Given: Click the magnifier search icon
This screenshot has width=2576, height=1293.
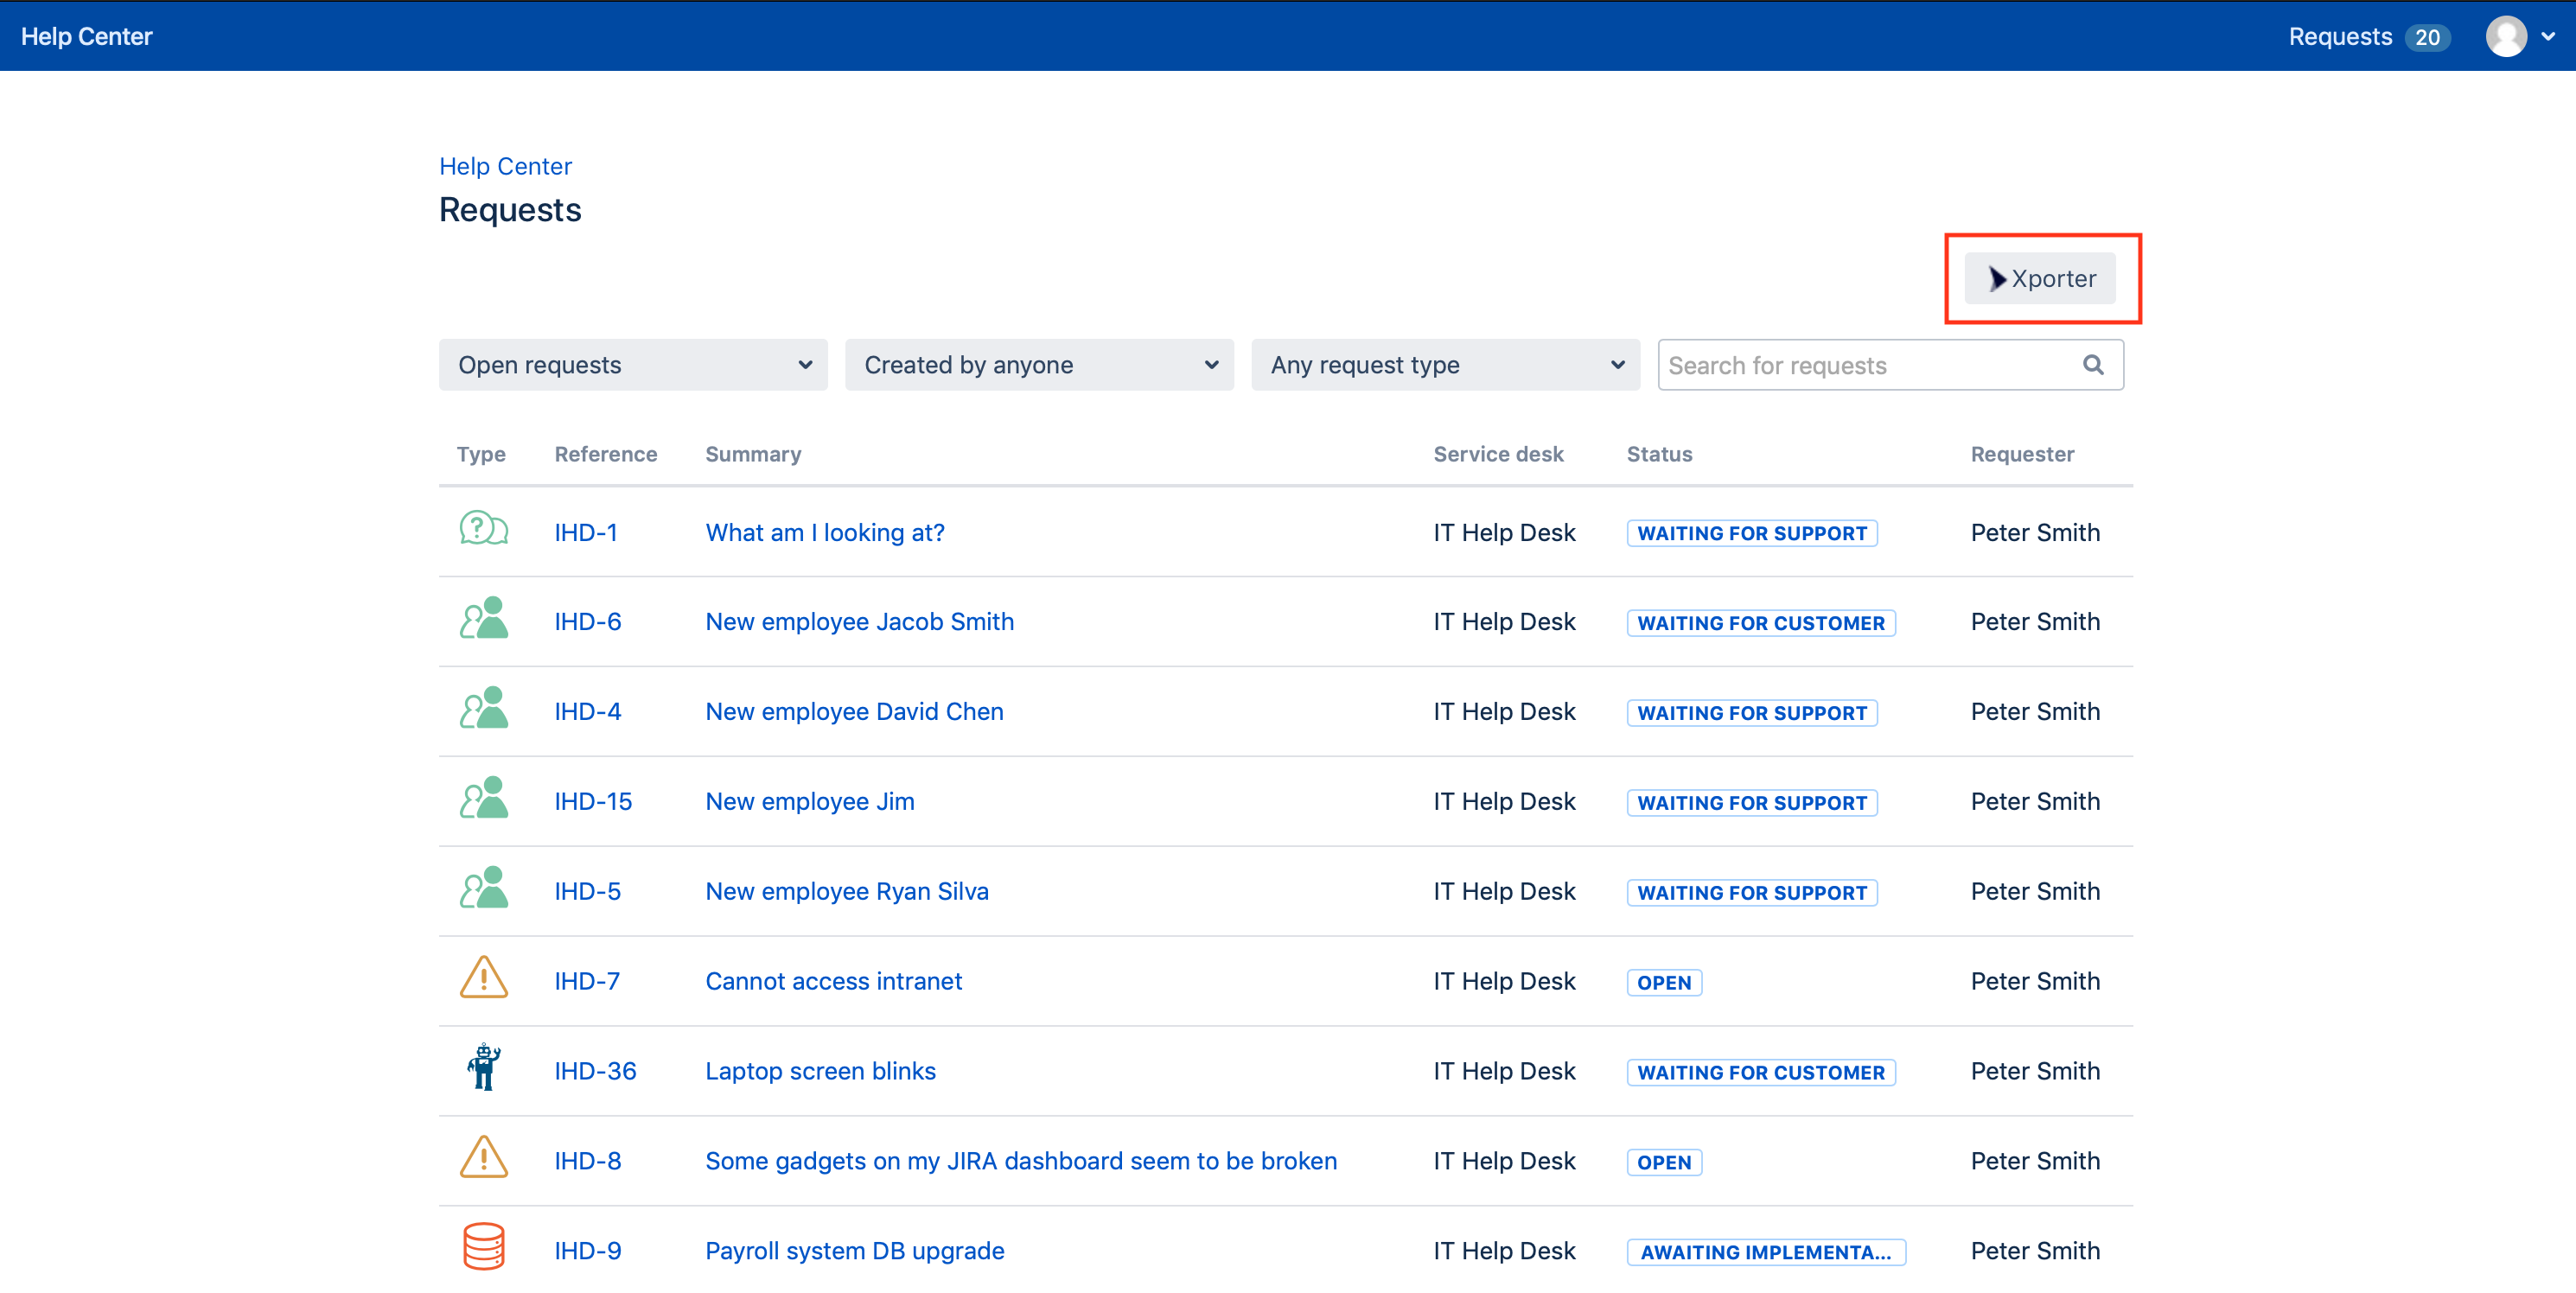Looking at the screenshot, I should pos(2092,365).
